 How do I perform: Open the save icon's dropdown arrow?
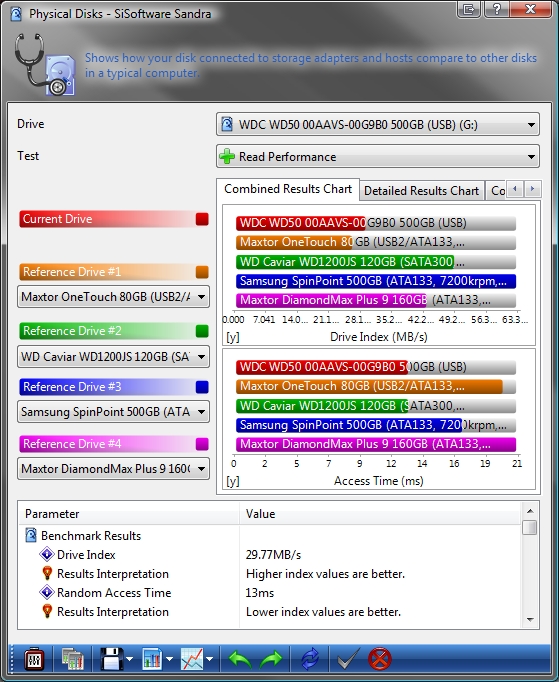129,659
